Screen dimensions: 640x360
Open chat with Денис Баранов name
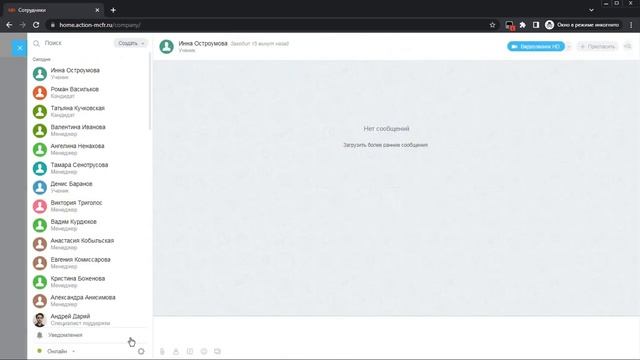[71, 184]
